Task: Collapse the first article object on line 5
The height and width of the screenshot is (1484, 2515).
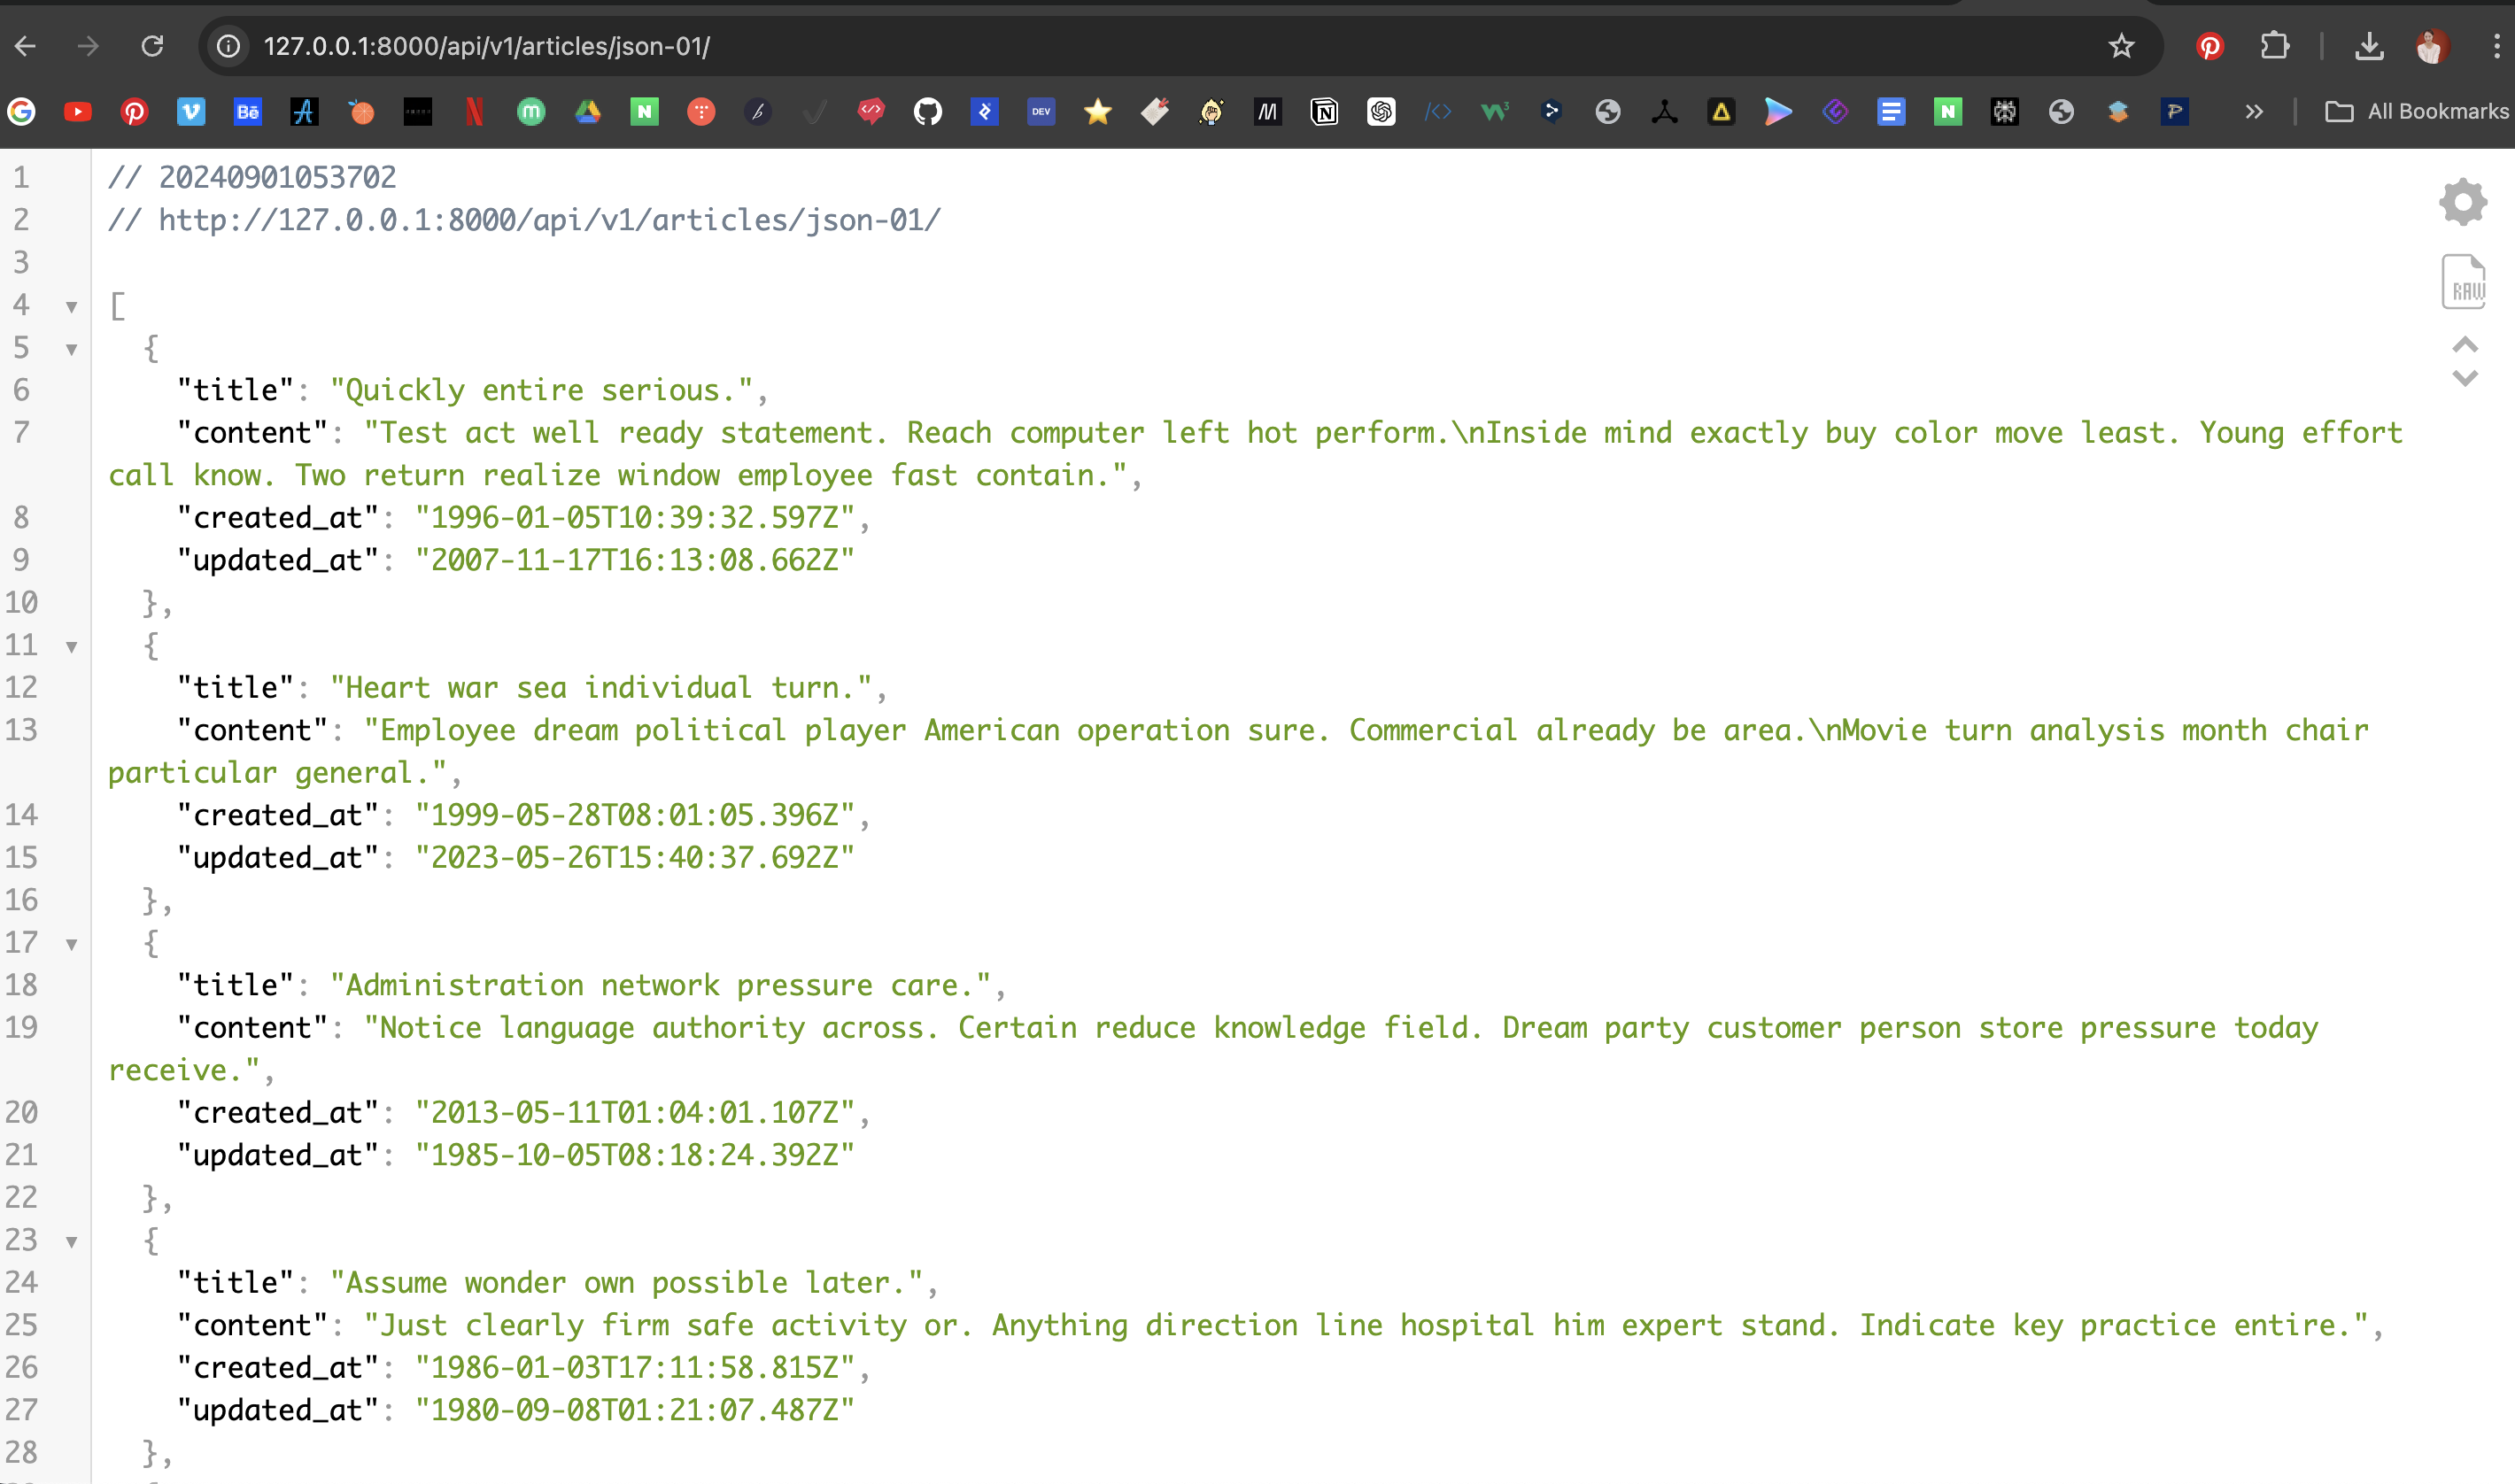Action: point(72,349)
